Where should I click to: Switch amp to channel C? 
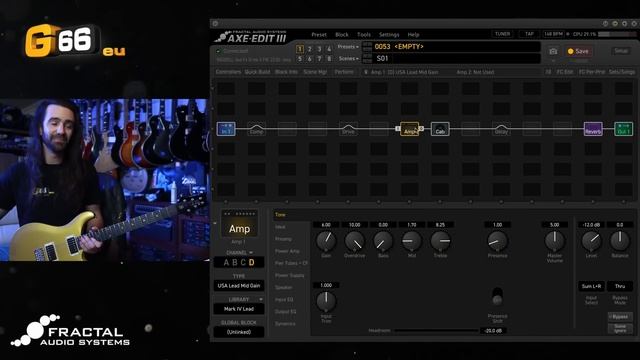point(243,262)
